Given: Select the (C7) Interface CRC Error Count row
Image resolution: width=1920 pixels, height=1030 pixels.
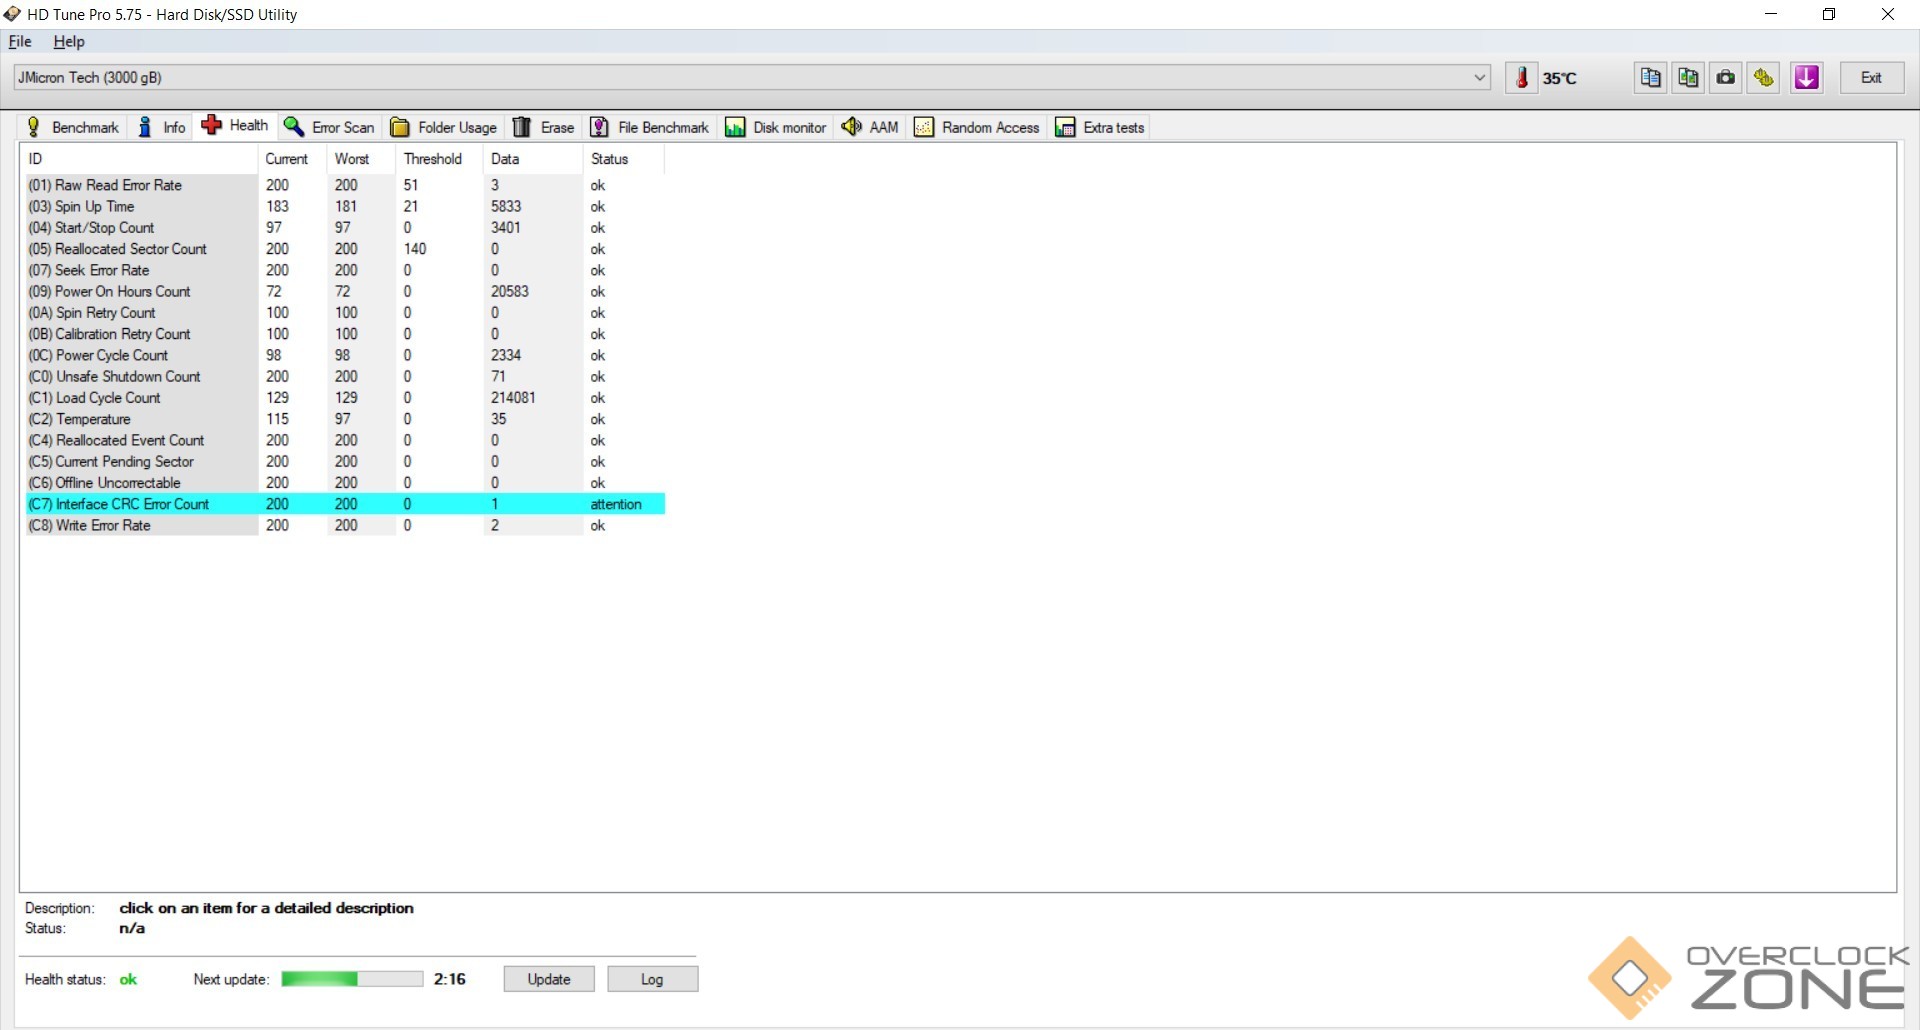Looking at the screenshot, I should 345,504.
